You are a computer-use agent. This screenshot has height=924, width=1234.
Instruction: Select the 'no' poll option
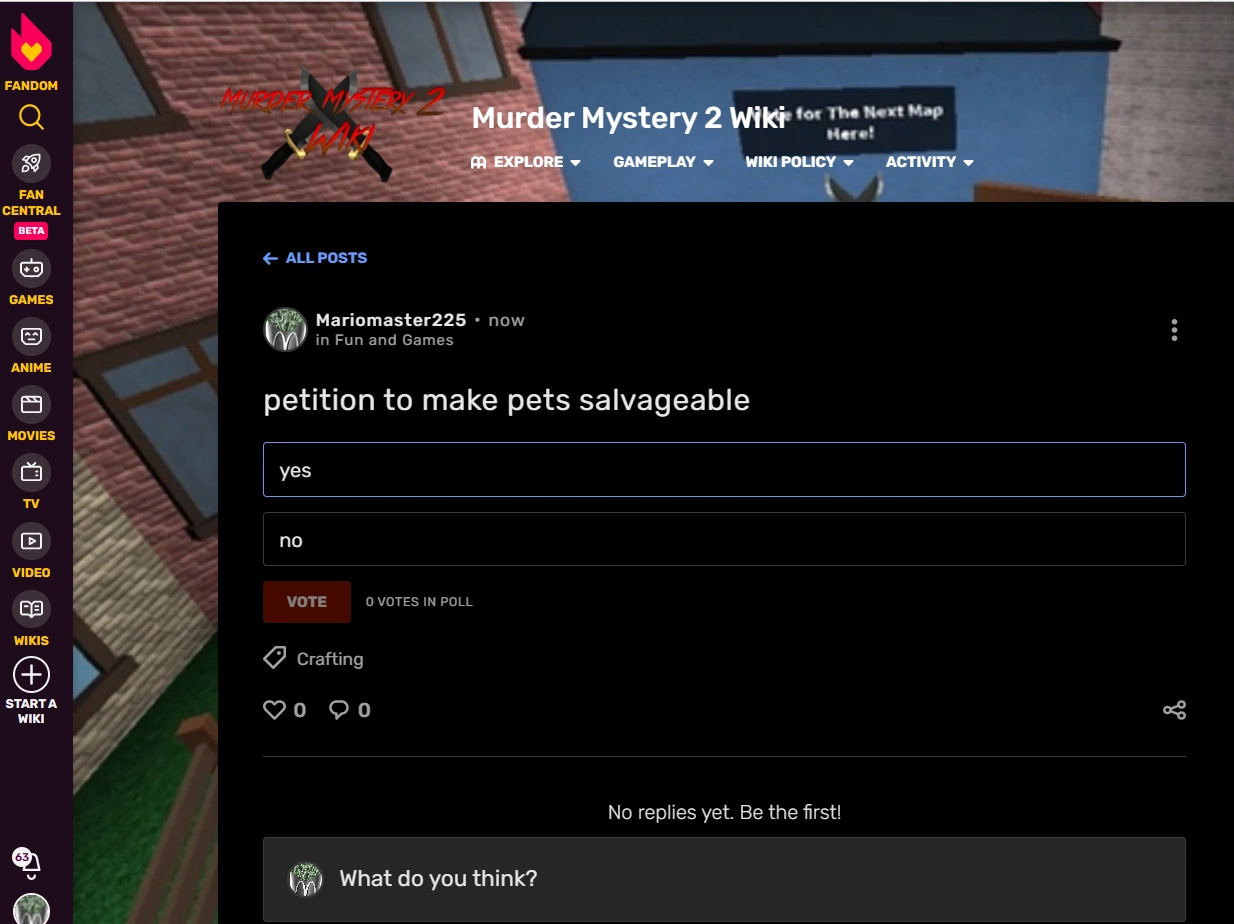[x=724, y=539]
